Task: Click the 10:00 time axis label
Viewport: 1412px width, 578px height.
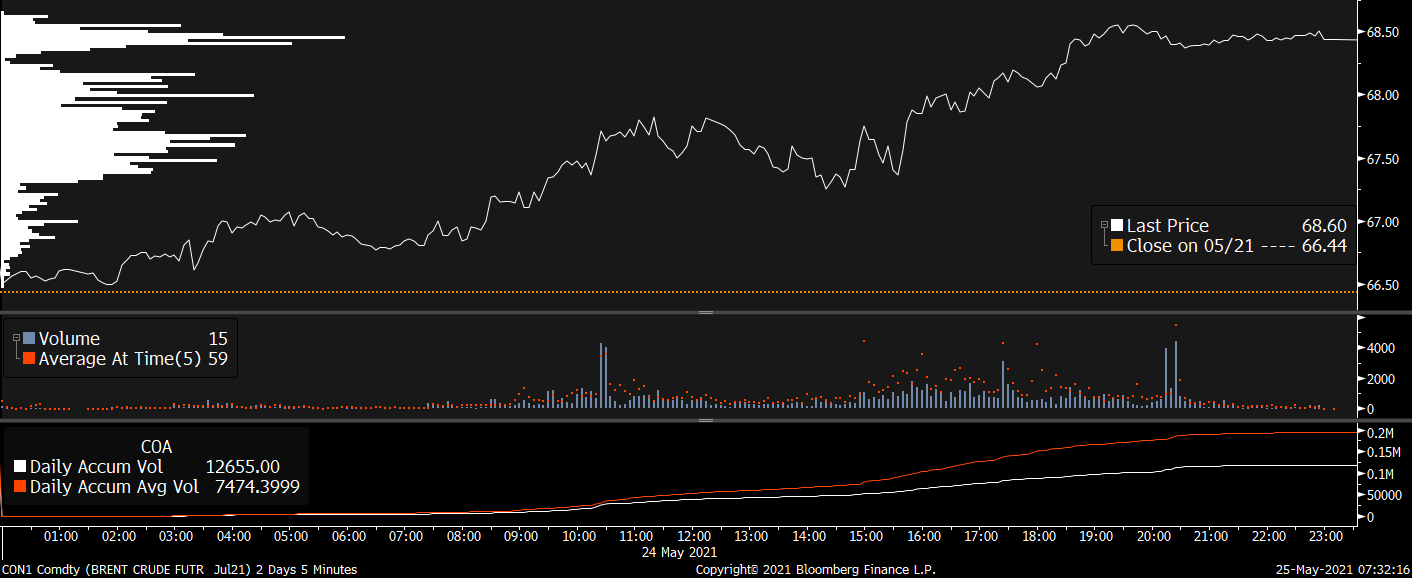Action: [x=579, y=536]
